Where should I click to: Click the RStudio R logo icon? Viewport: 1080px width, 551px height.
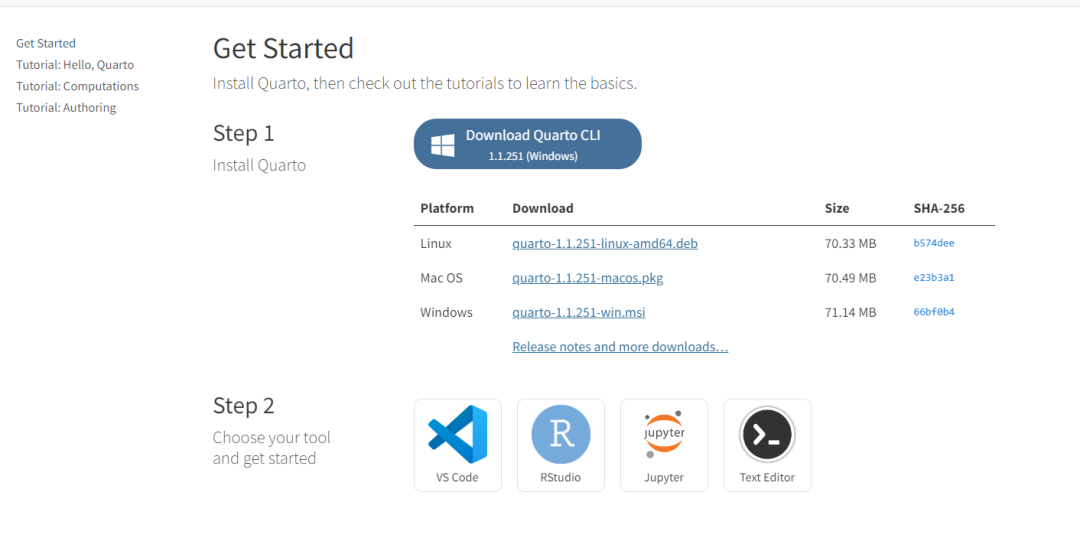click(560, 434)
